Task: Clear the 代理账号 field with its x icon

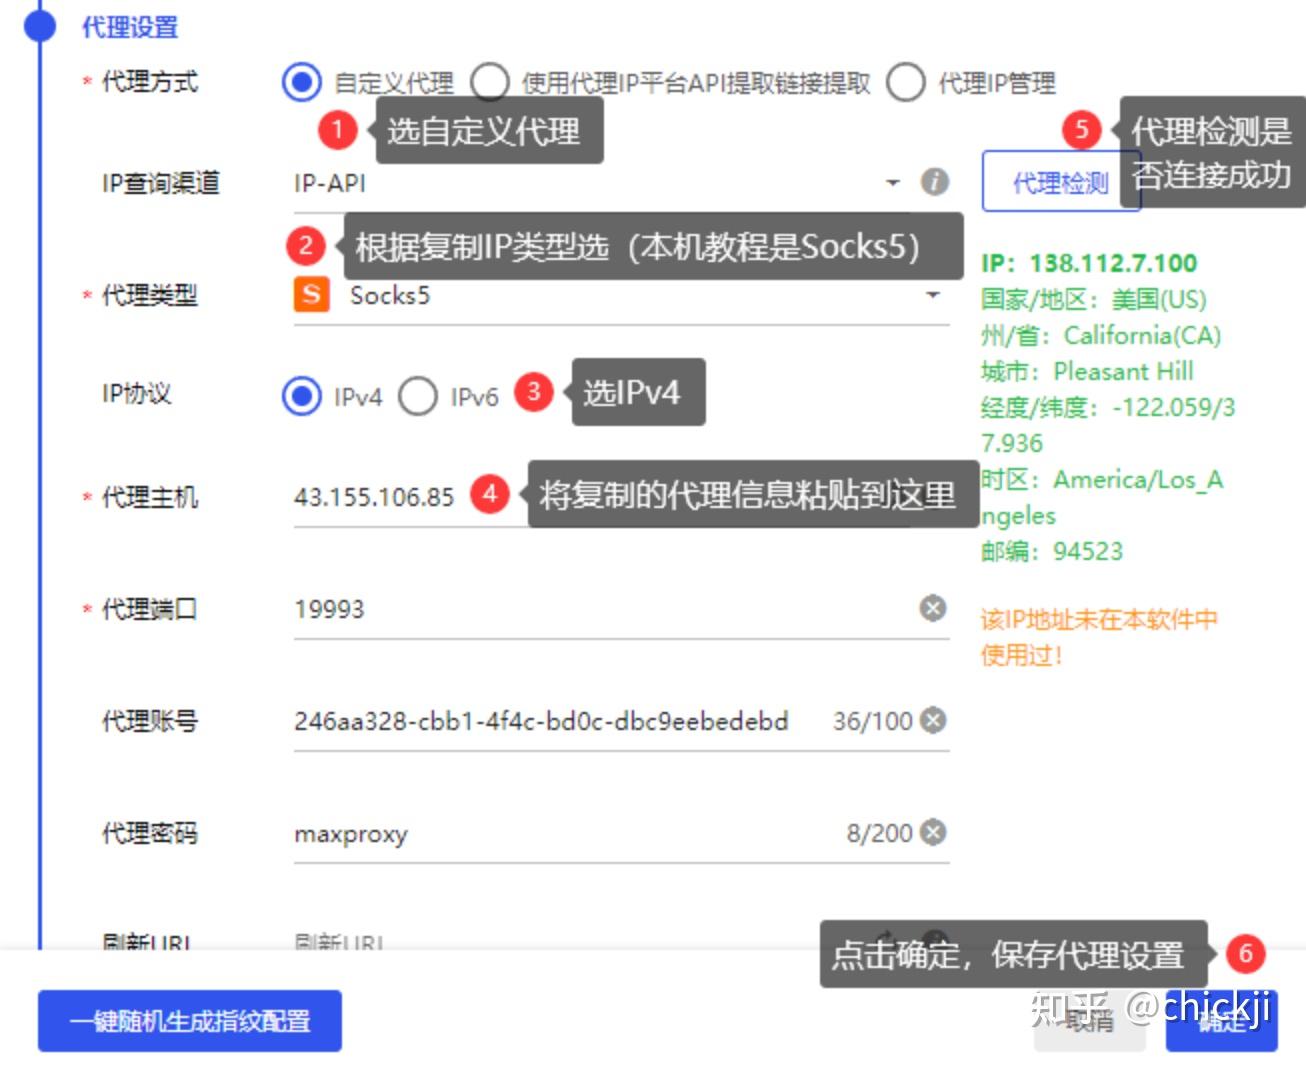Action: [932, 720]
